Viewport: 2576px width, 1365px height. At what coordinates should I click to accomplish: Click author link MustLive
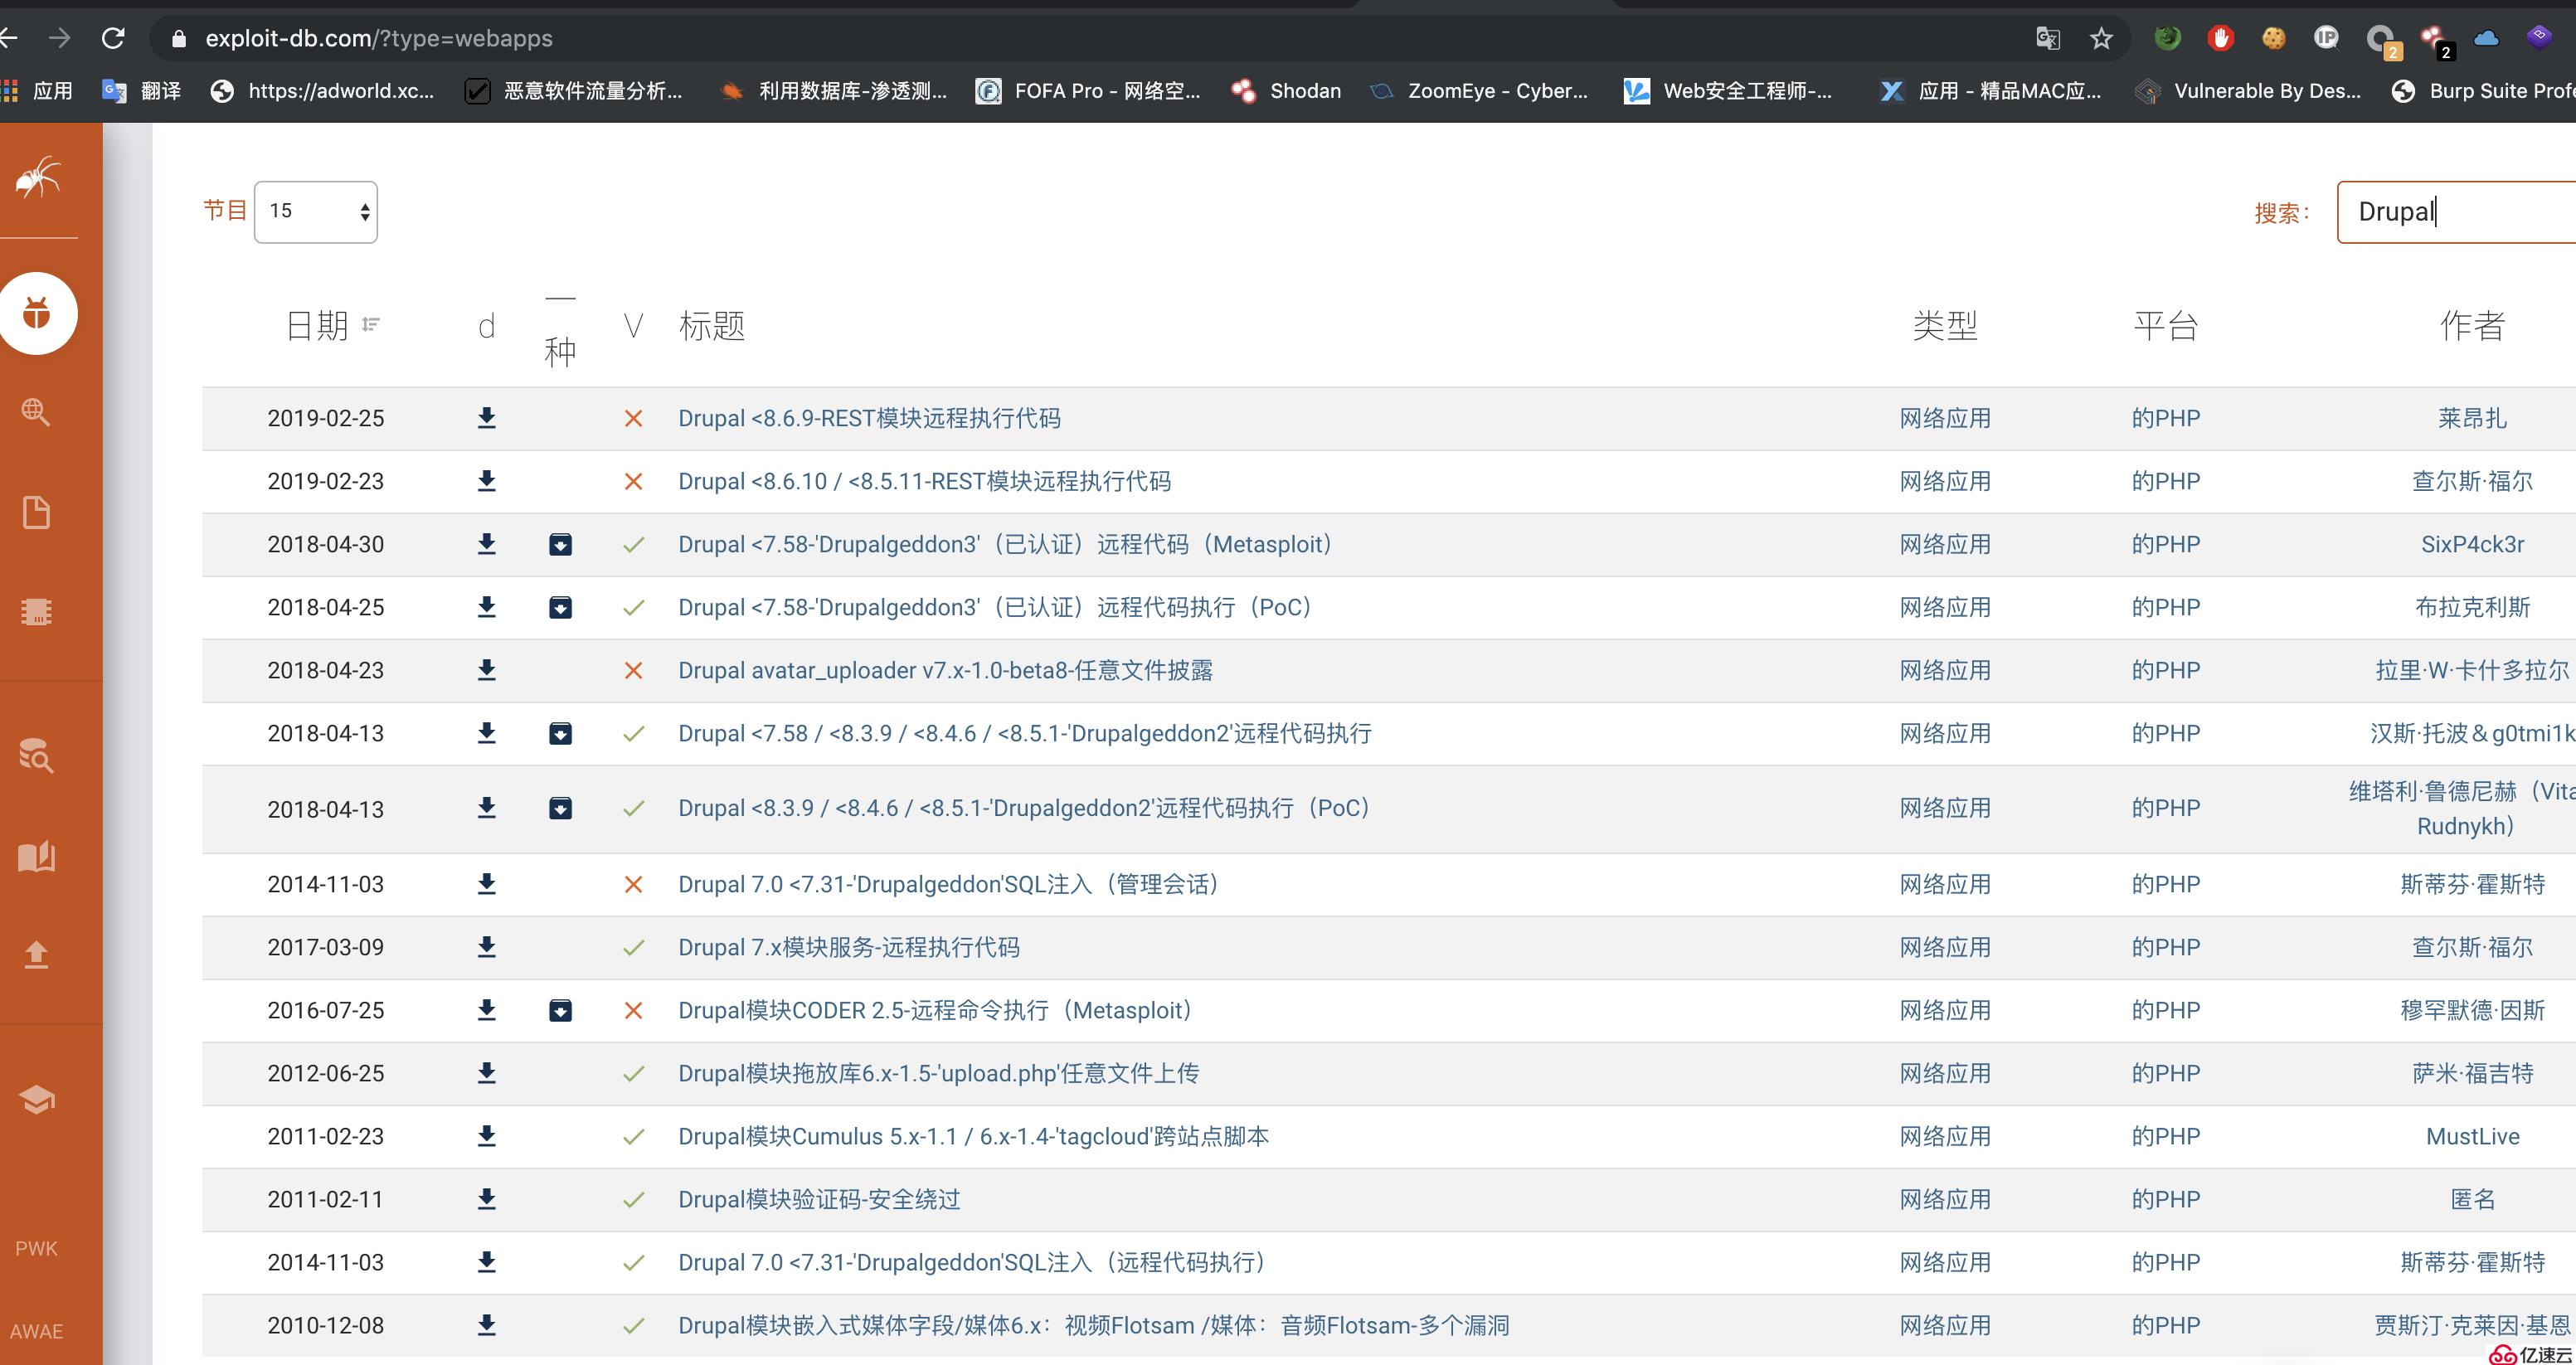point(2472,1136)
